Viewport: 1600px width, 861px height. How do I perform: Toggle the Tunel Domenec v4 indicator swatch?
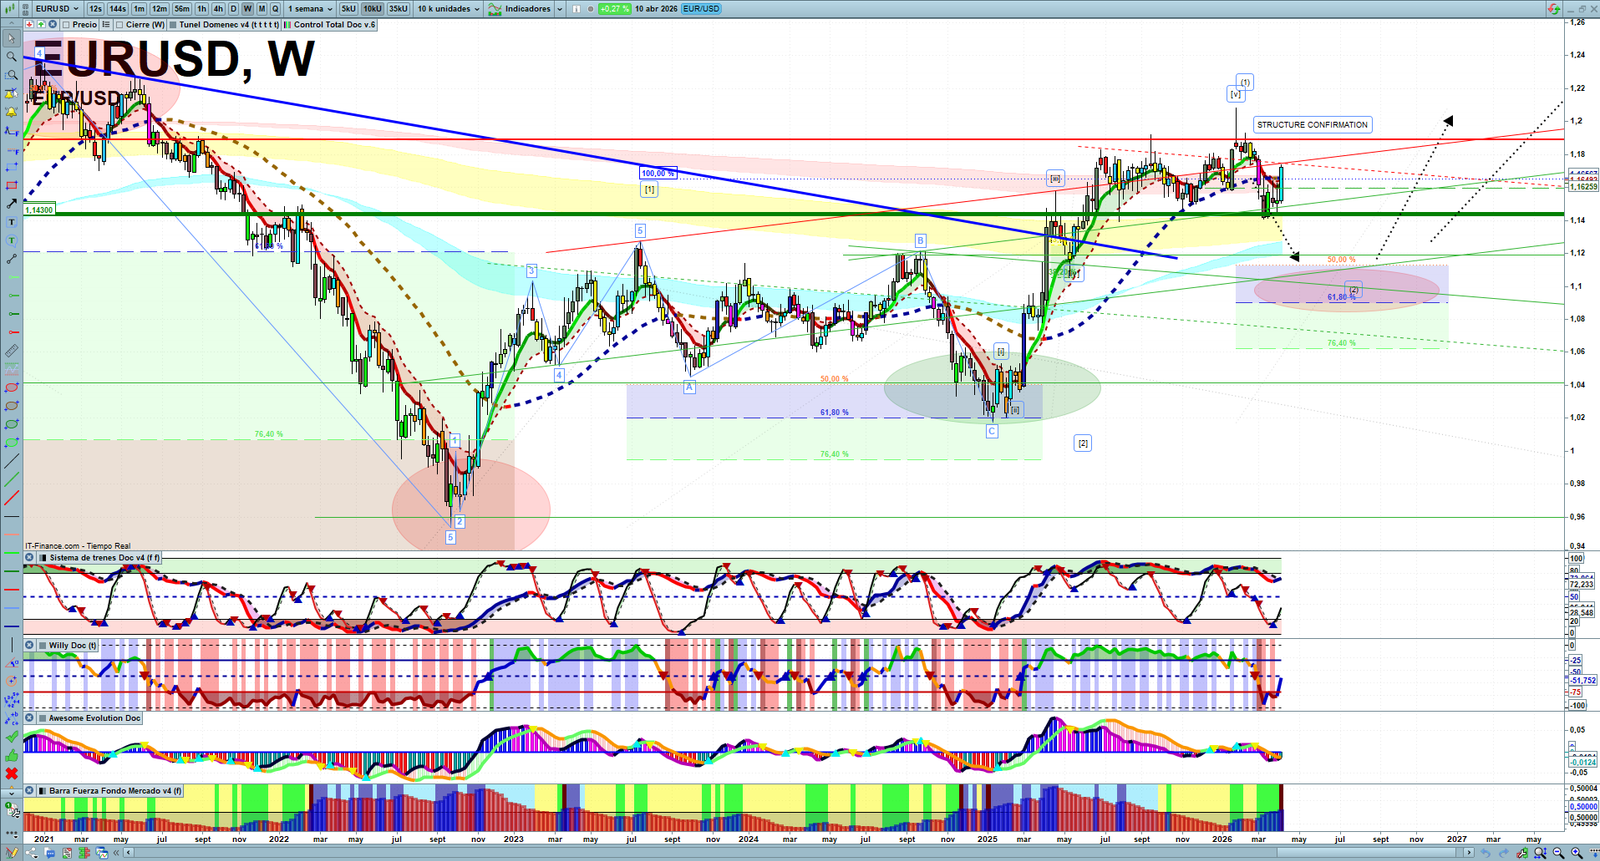point(173,25)
